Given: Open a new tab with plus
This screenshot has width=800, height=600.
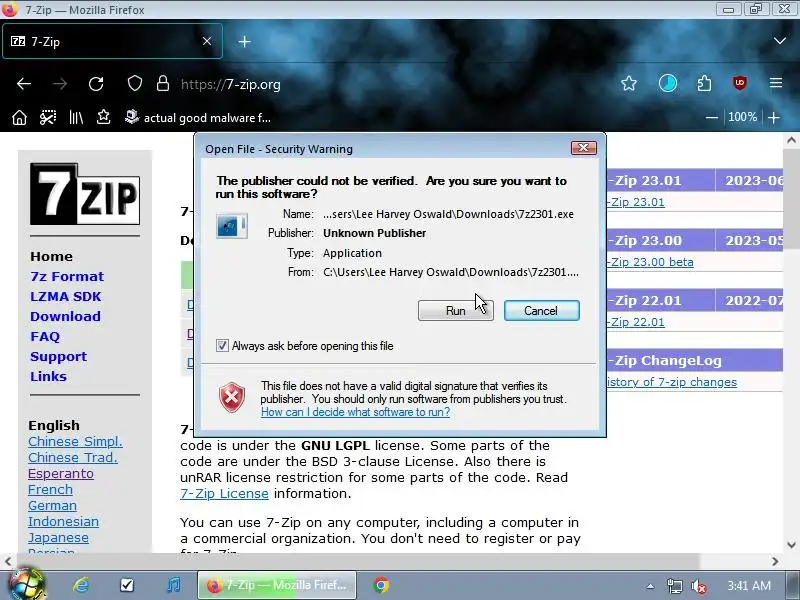Looking at the screenshot, I should point(244,42).
